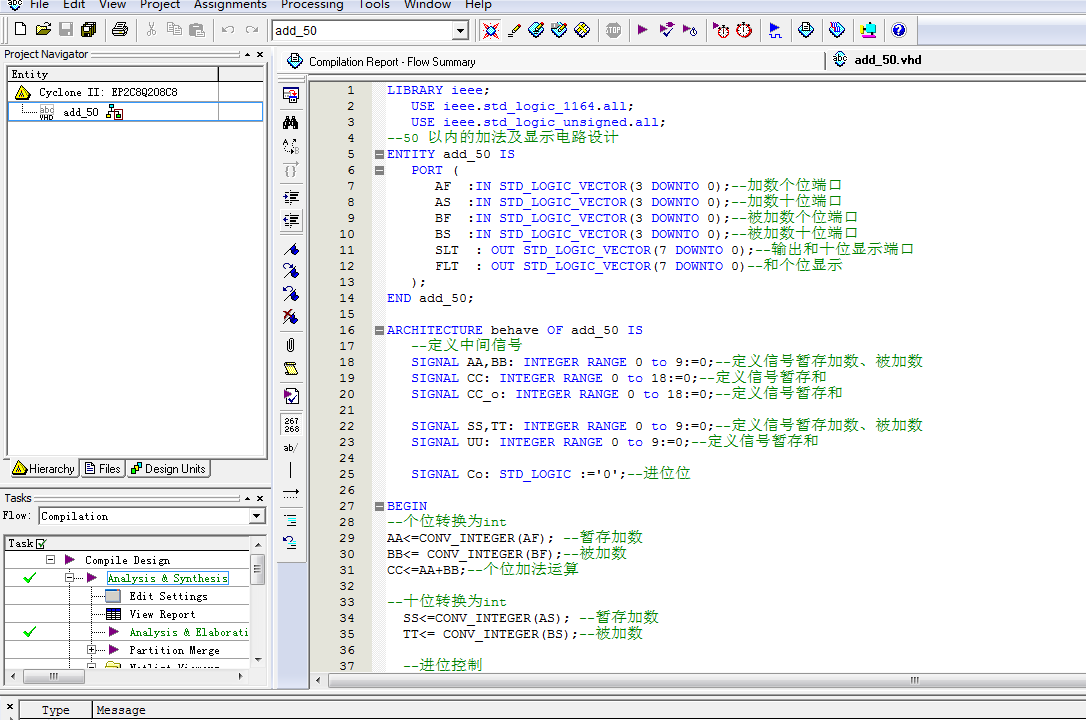Click the Start Compilation play icon
The width and height of the screenshot is (1086, 720).
point(643,30)
